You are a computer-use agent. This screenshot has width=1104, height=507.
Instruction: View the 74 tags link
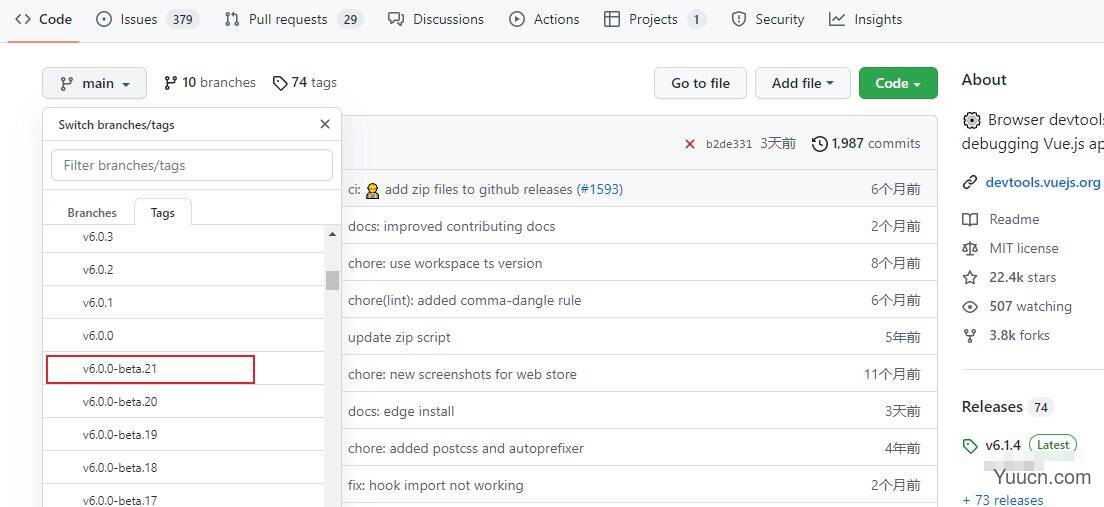[304, 83]
